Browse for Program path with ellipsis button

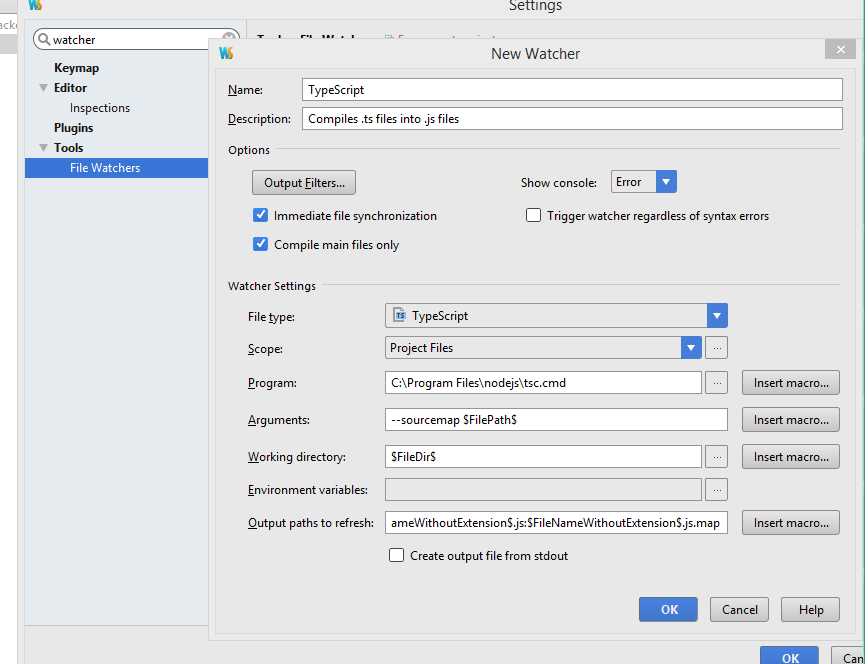click(717, 383)
